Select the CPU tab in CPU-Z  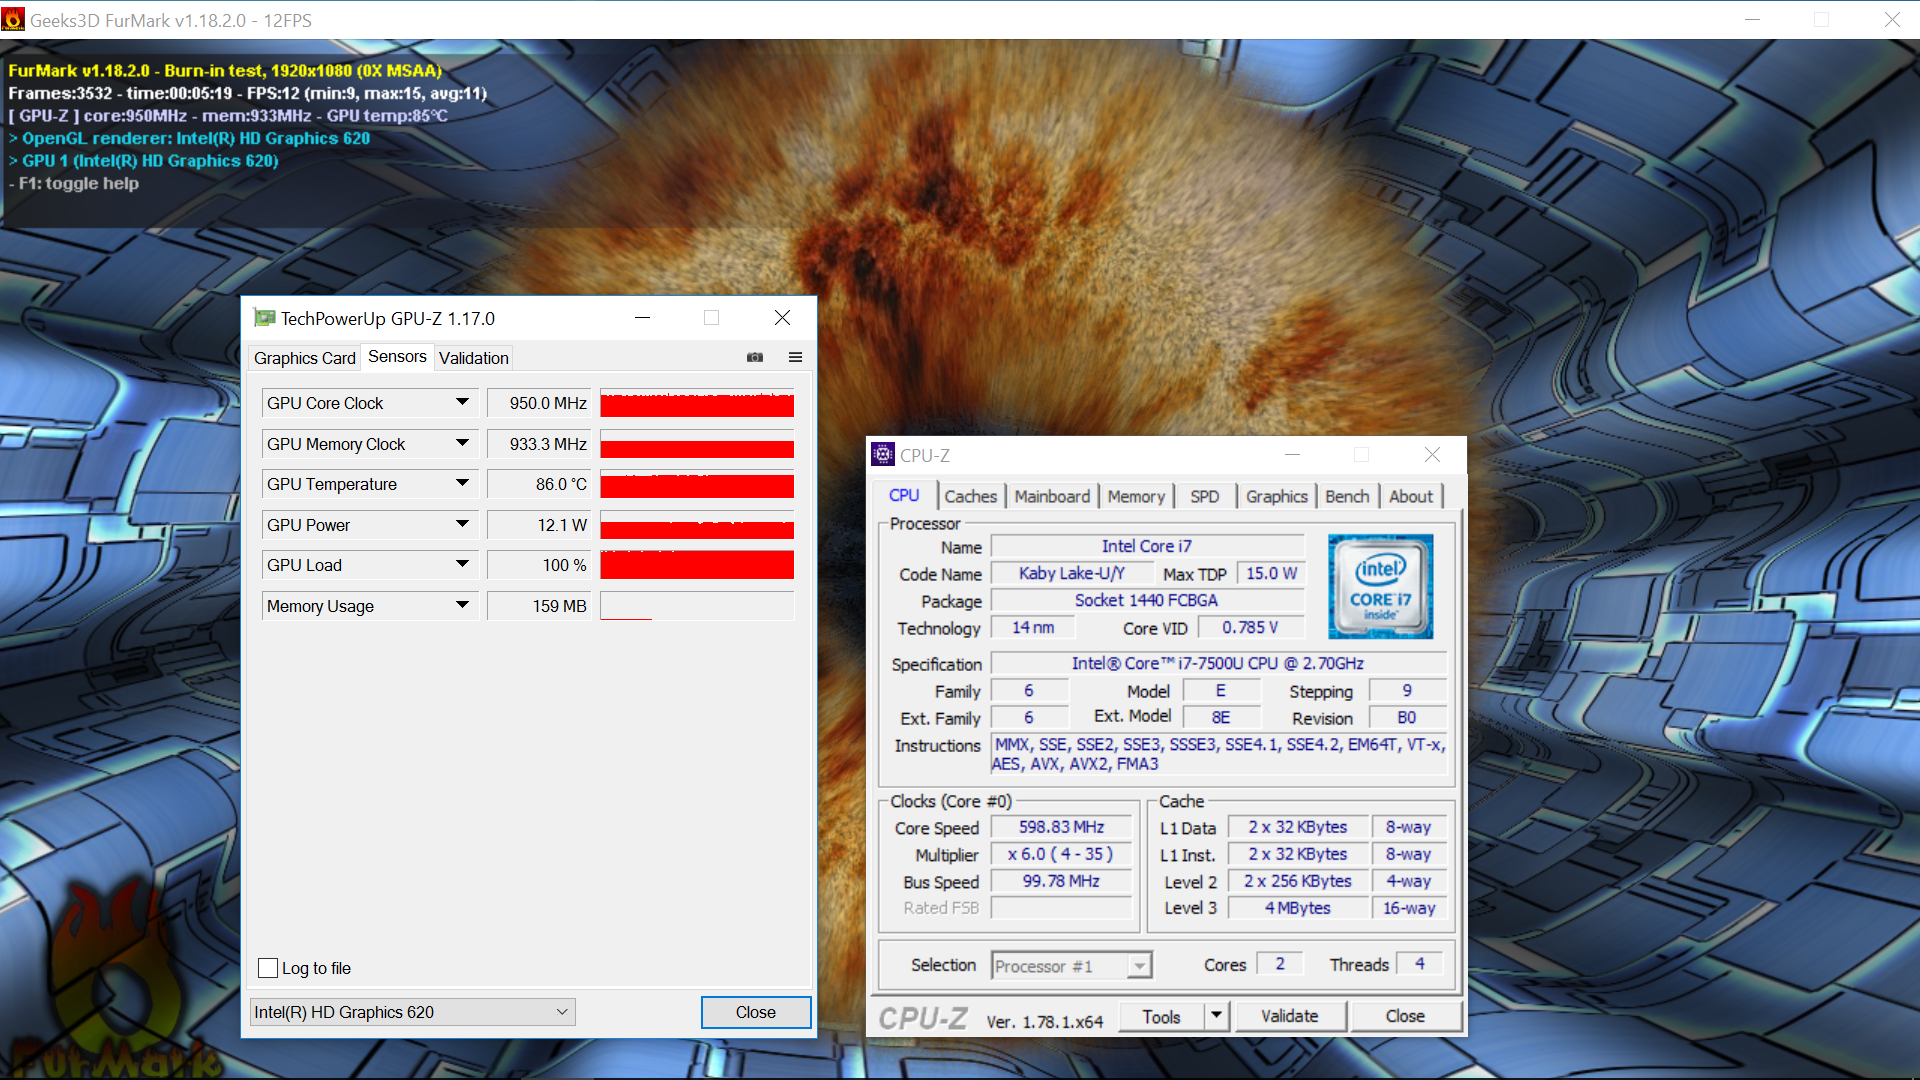coord(904,496)
